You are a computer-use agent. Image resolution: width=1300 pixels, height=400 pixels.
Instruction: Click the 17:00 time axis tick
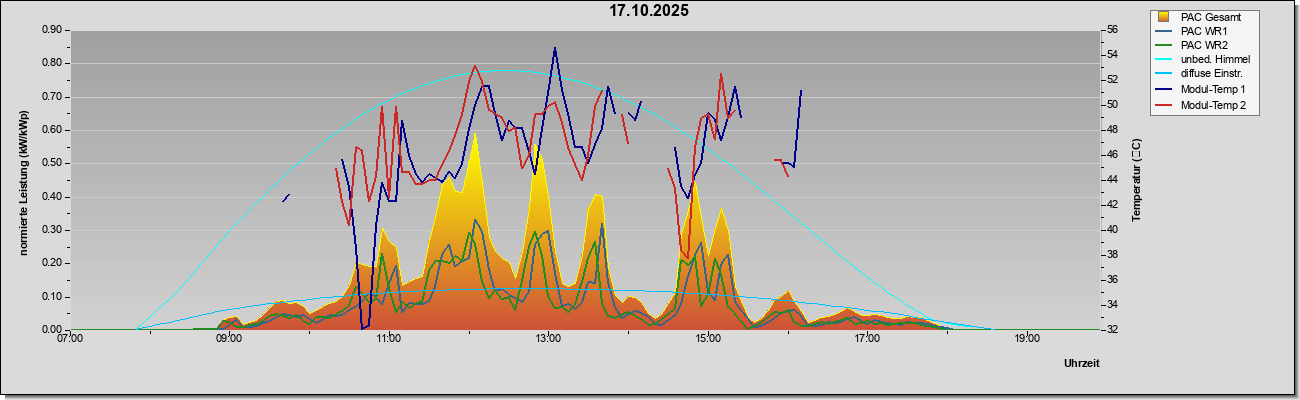[x=868, y=339]
